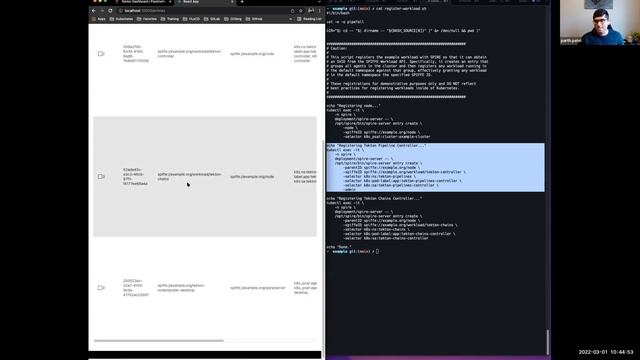
Task: Click the row icon for the spireserver entry
Action: (101, 288)
